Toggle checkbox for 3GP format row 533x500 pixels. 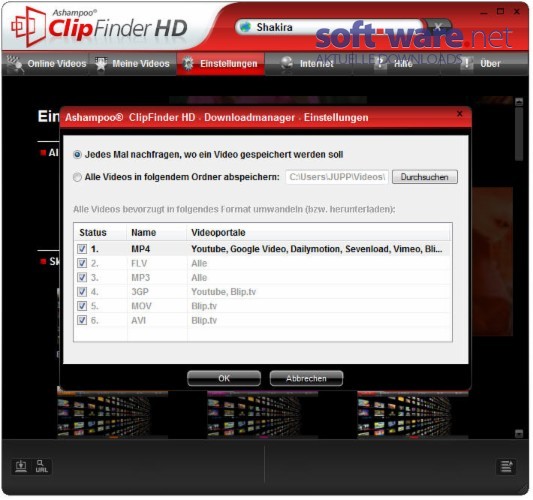pyautogui.click(x=82, y=292)
